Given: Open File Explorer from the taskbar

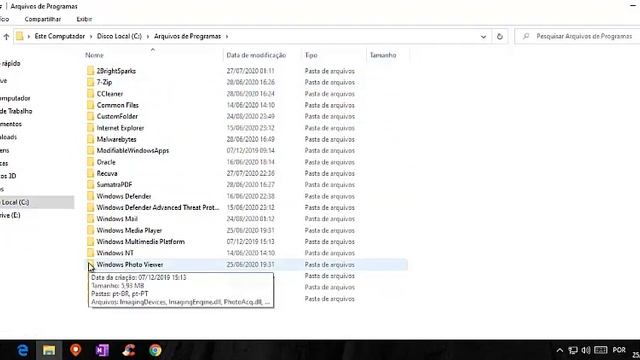Looking at the screenshot, I should click(49, 350).
